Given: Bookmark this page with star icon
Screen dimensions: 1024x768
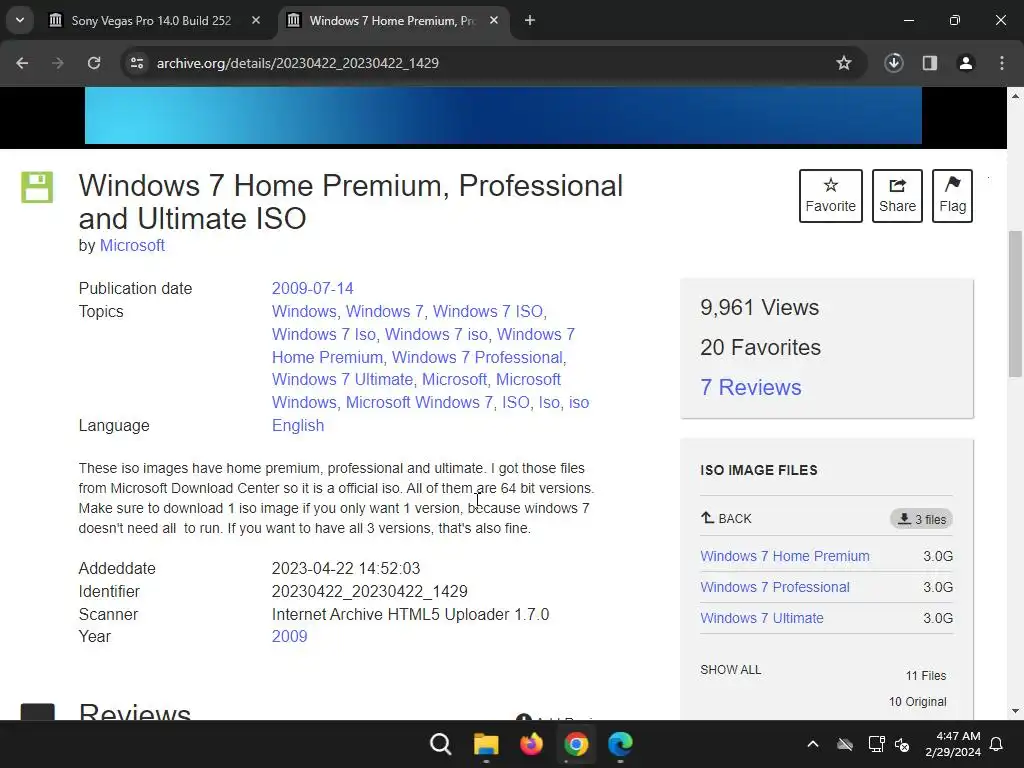Looking at the screenshot, I should coord(844,63).
